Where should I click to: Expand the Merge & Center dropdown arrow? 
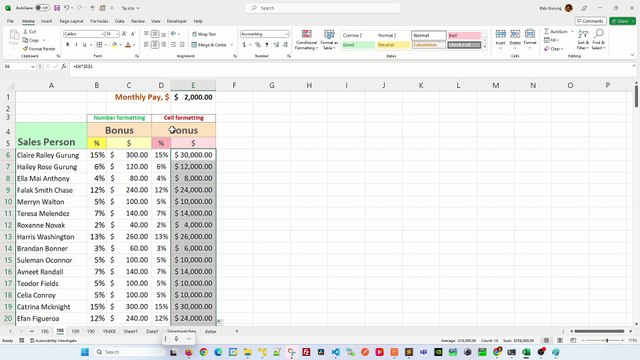231,45
